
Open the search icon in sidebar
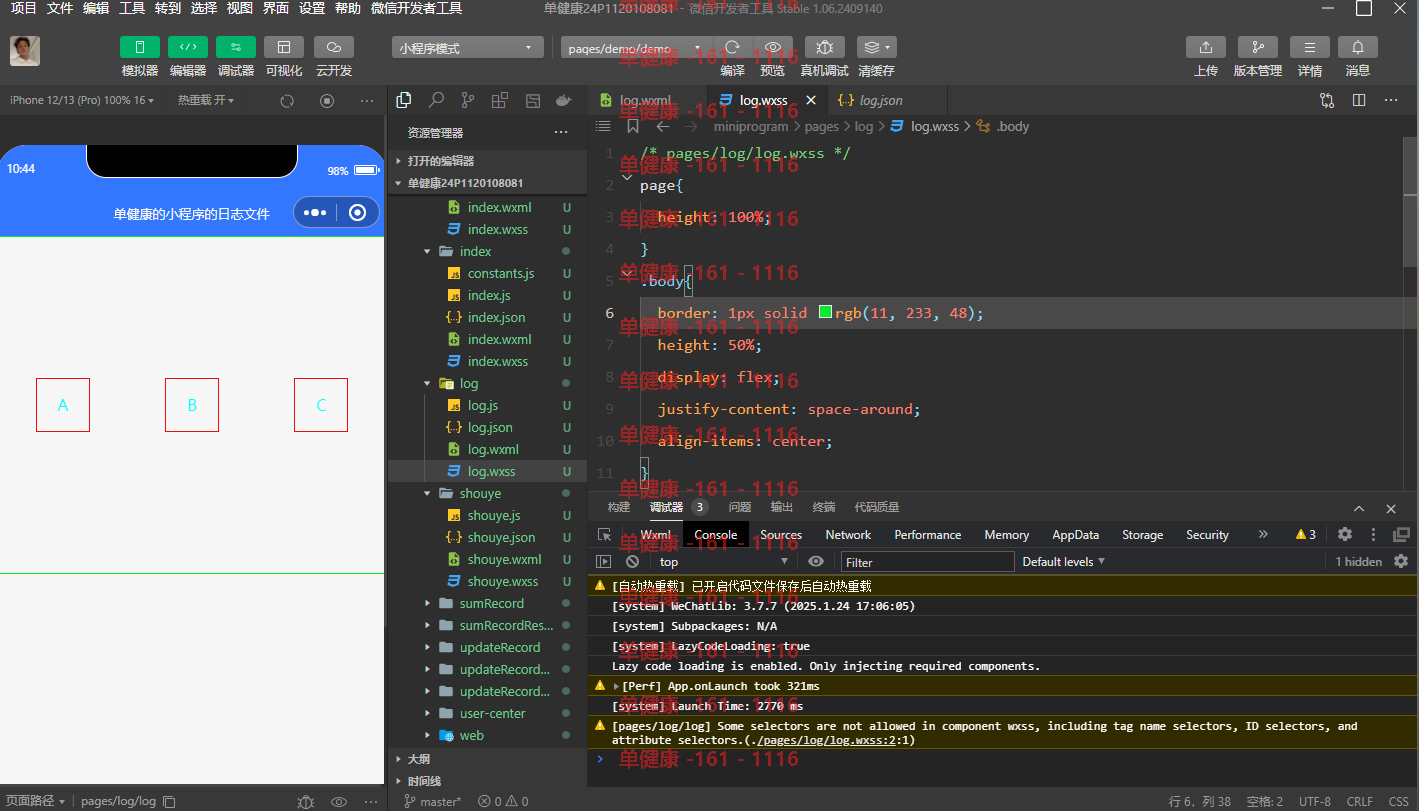[x=436, y=100]
